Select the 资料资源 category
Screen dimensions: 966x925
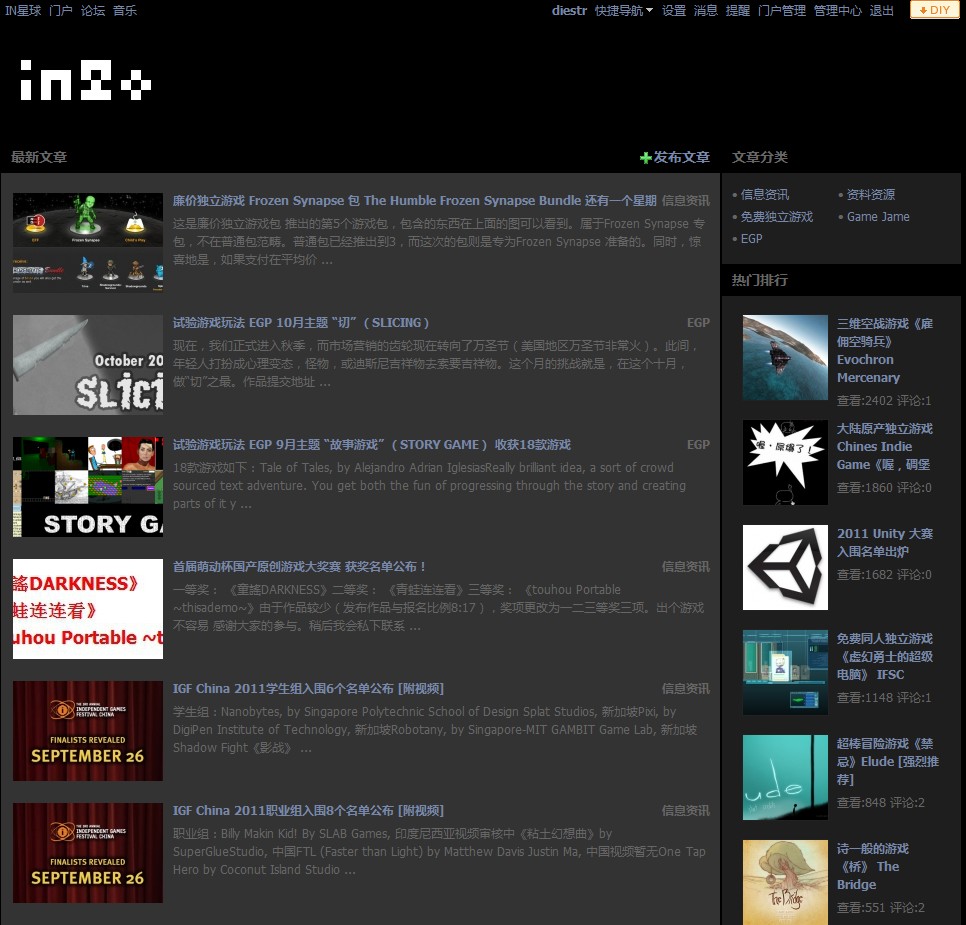pyautogui.click(x=871, y=195)
